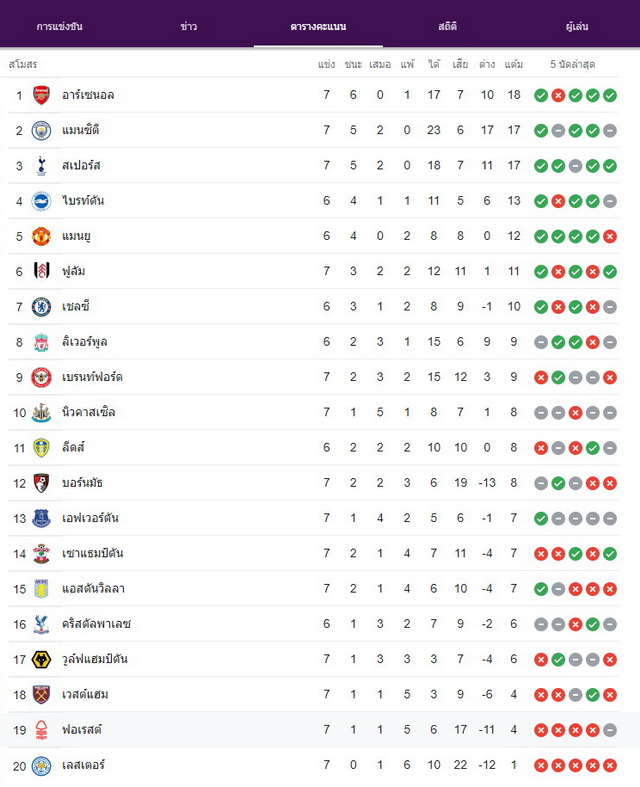The height and width of the screenshot is (787, 640).
Task: Click Man United's latest red loss icon
Action: click(x=610, y=236)
